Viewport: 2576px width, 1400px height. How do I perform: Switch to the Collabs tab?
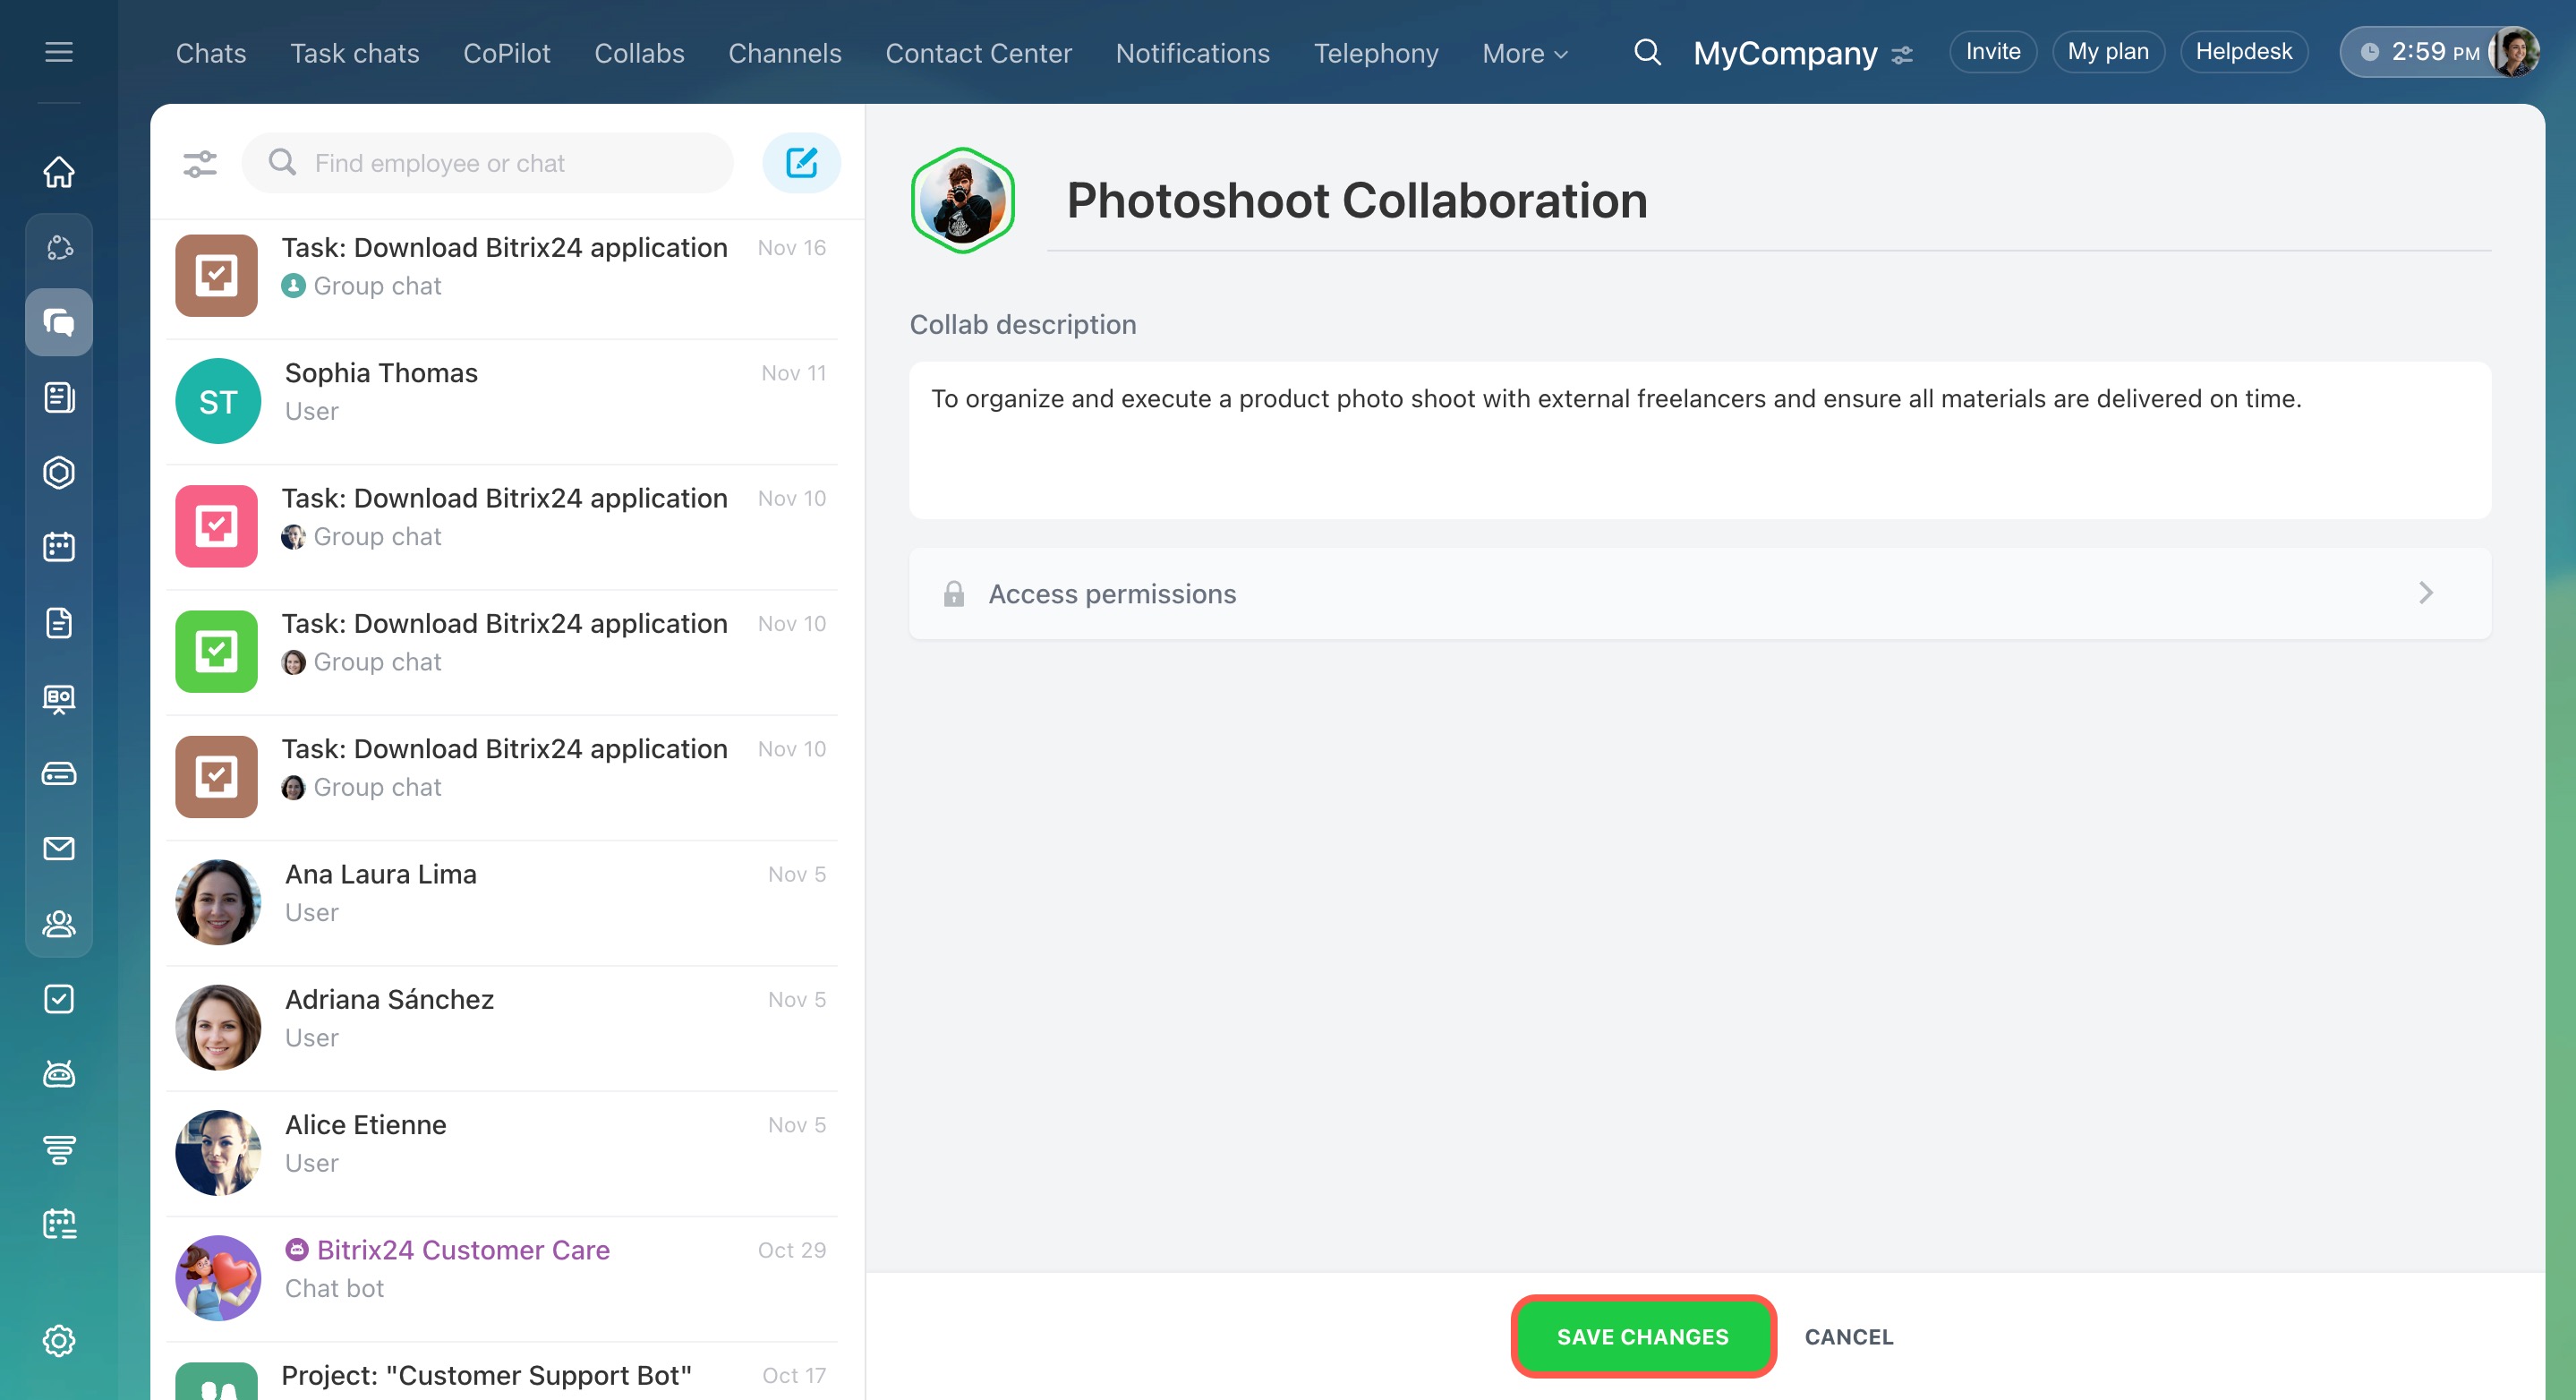639,53
